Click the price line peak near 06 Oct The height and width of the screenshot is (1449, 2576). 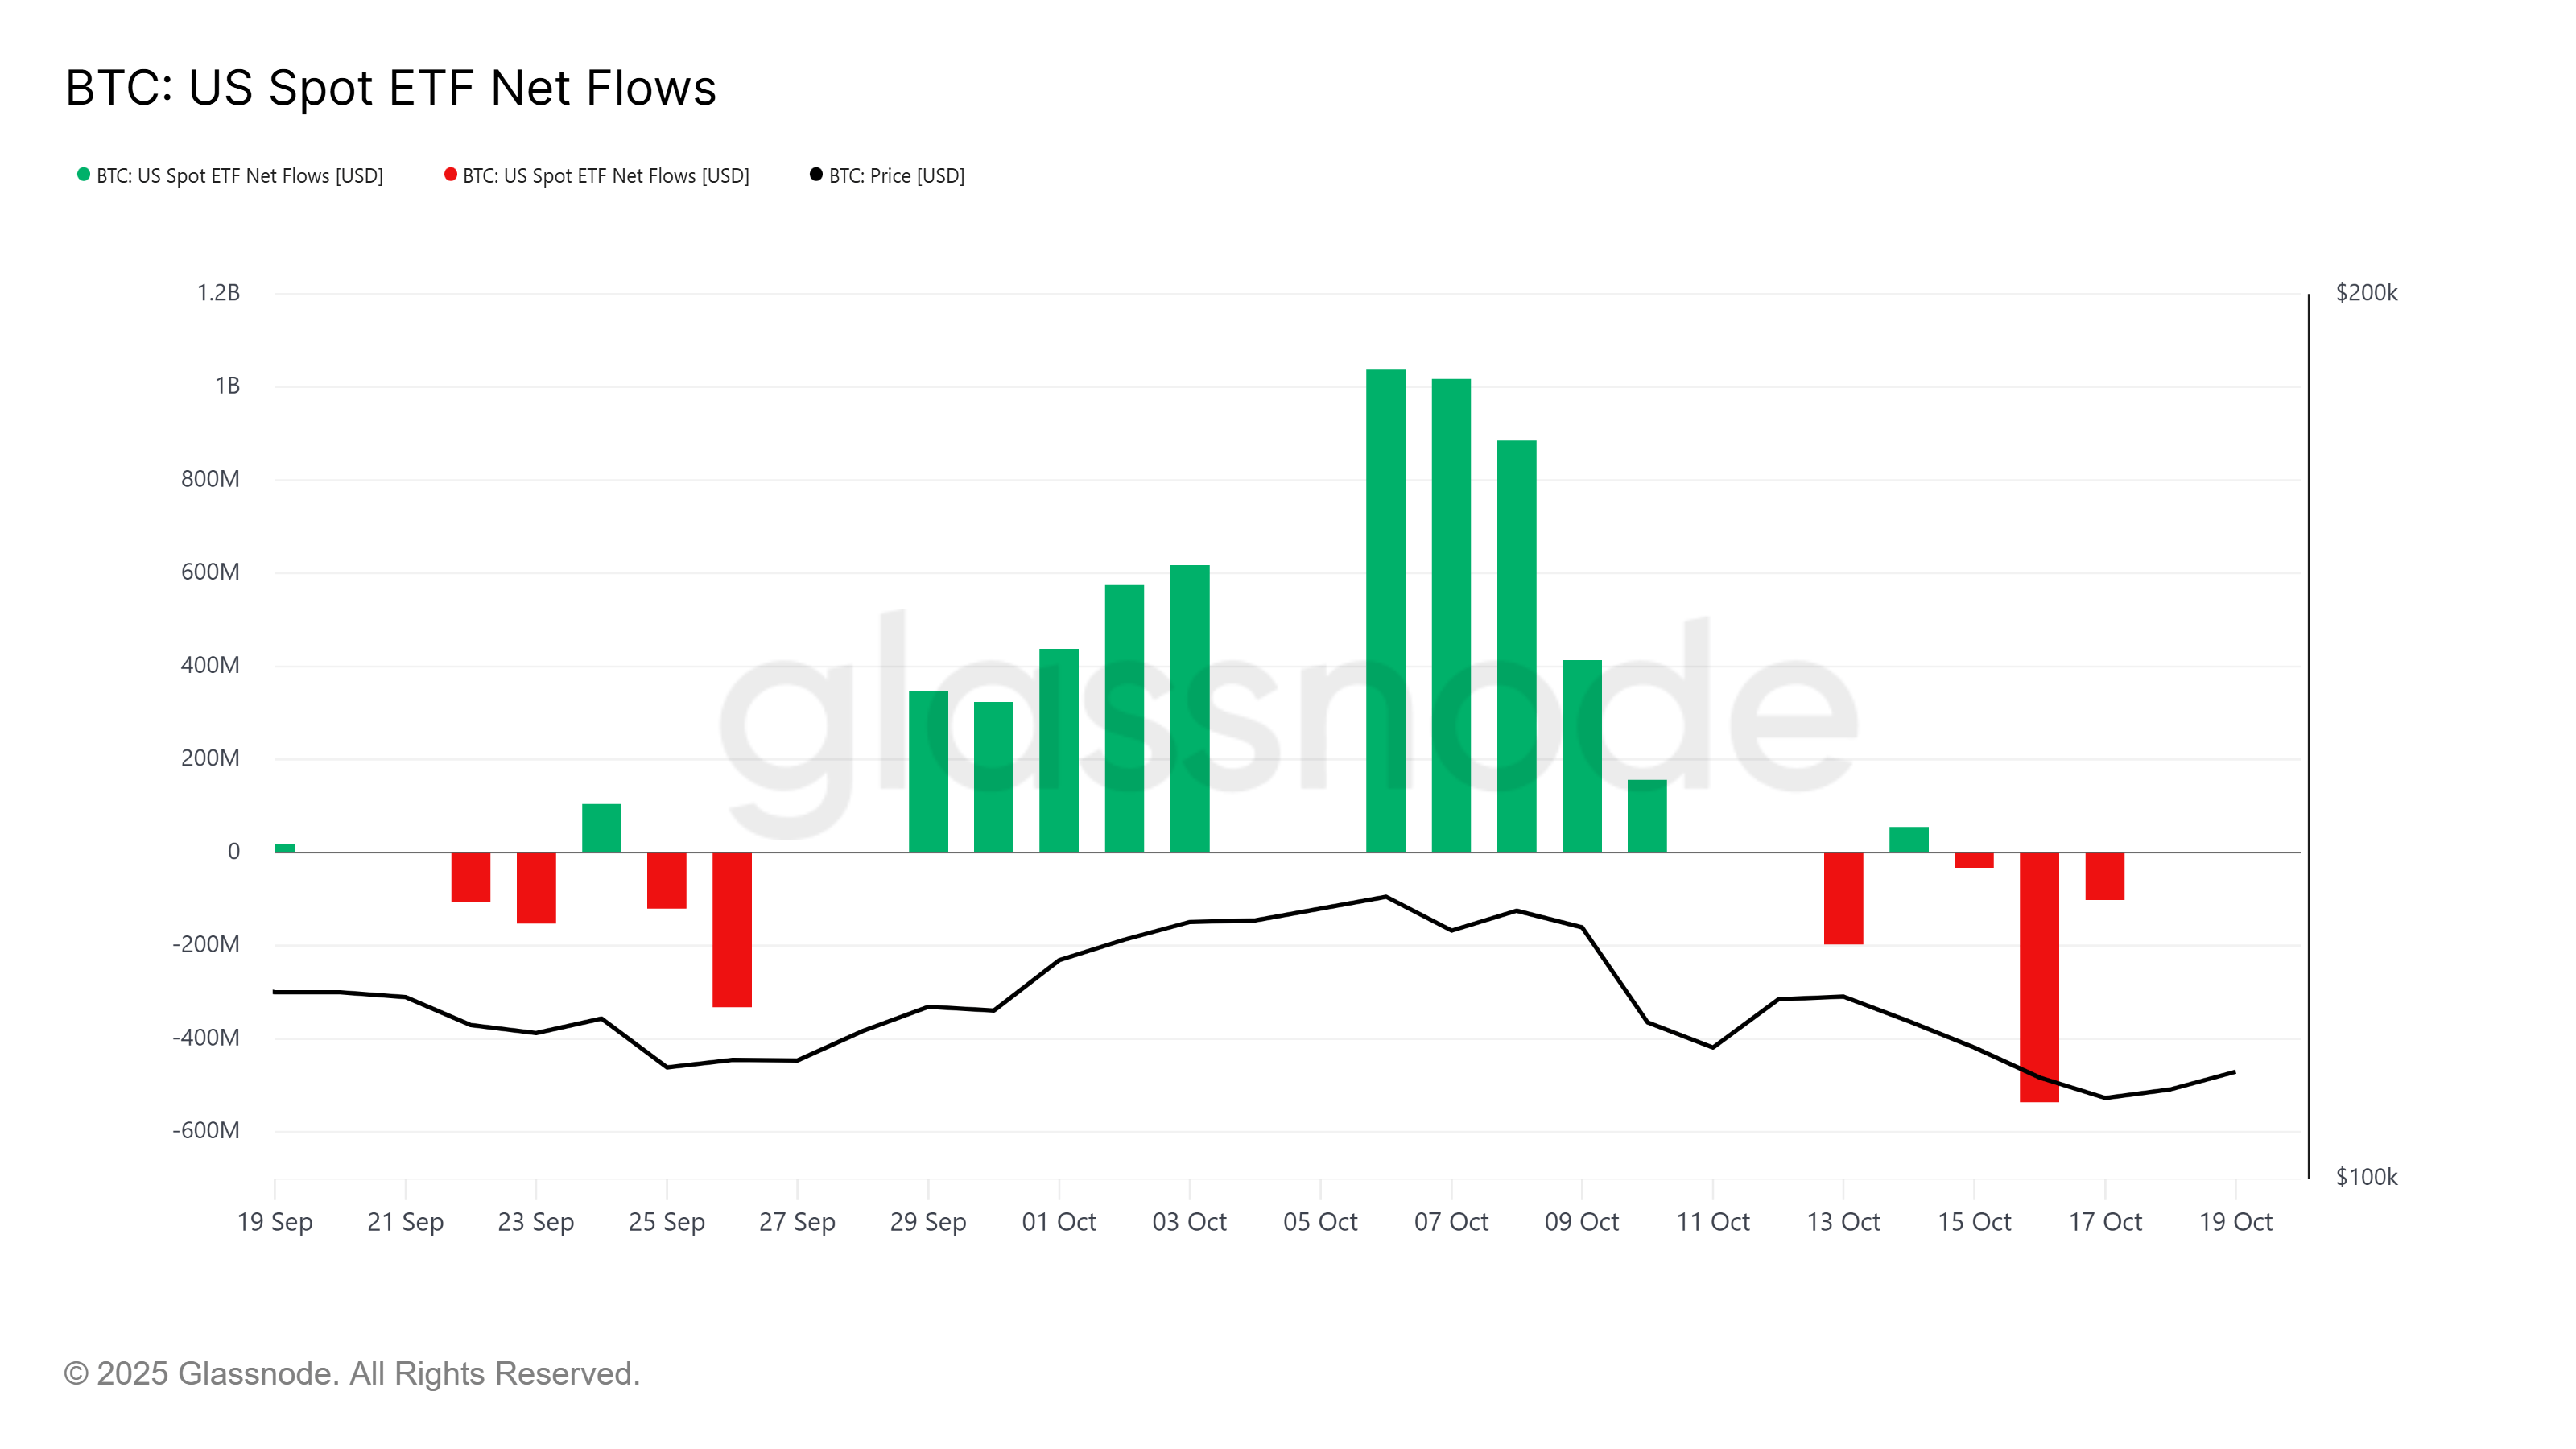click(1385, 897)
